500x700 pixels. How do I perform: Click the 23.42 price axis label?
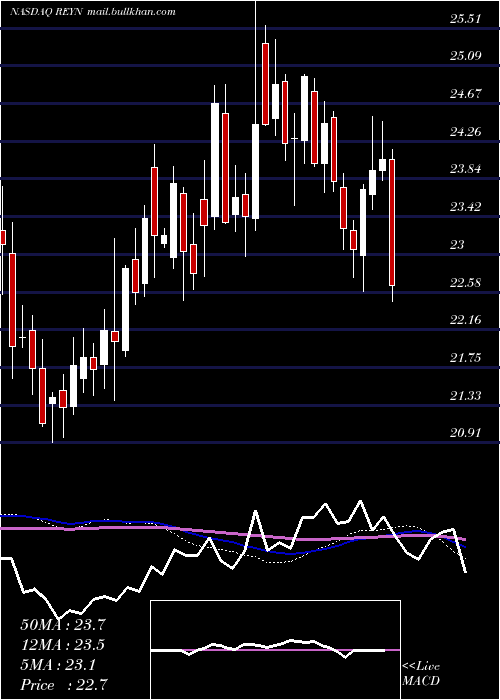click(466, 207)
